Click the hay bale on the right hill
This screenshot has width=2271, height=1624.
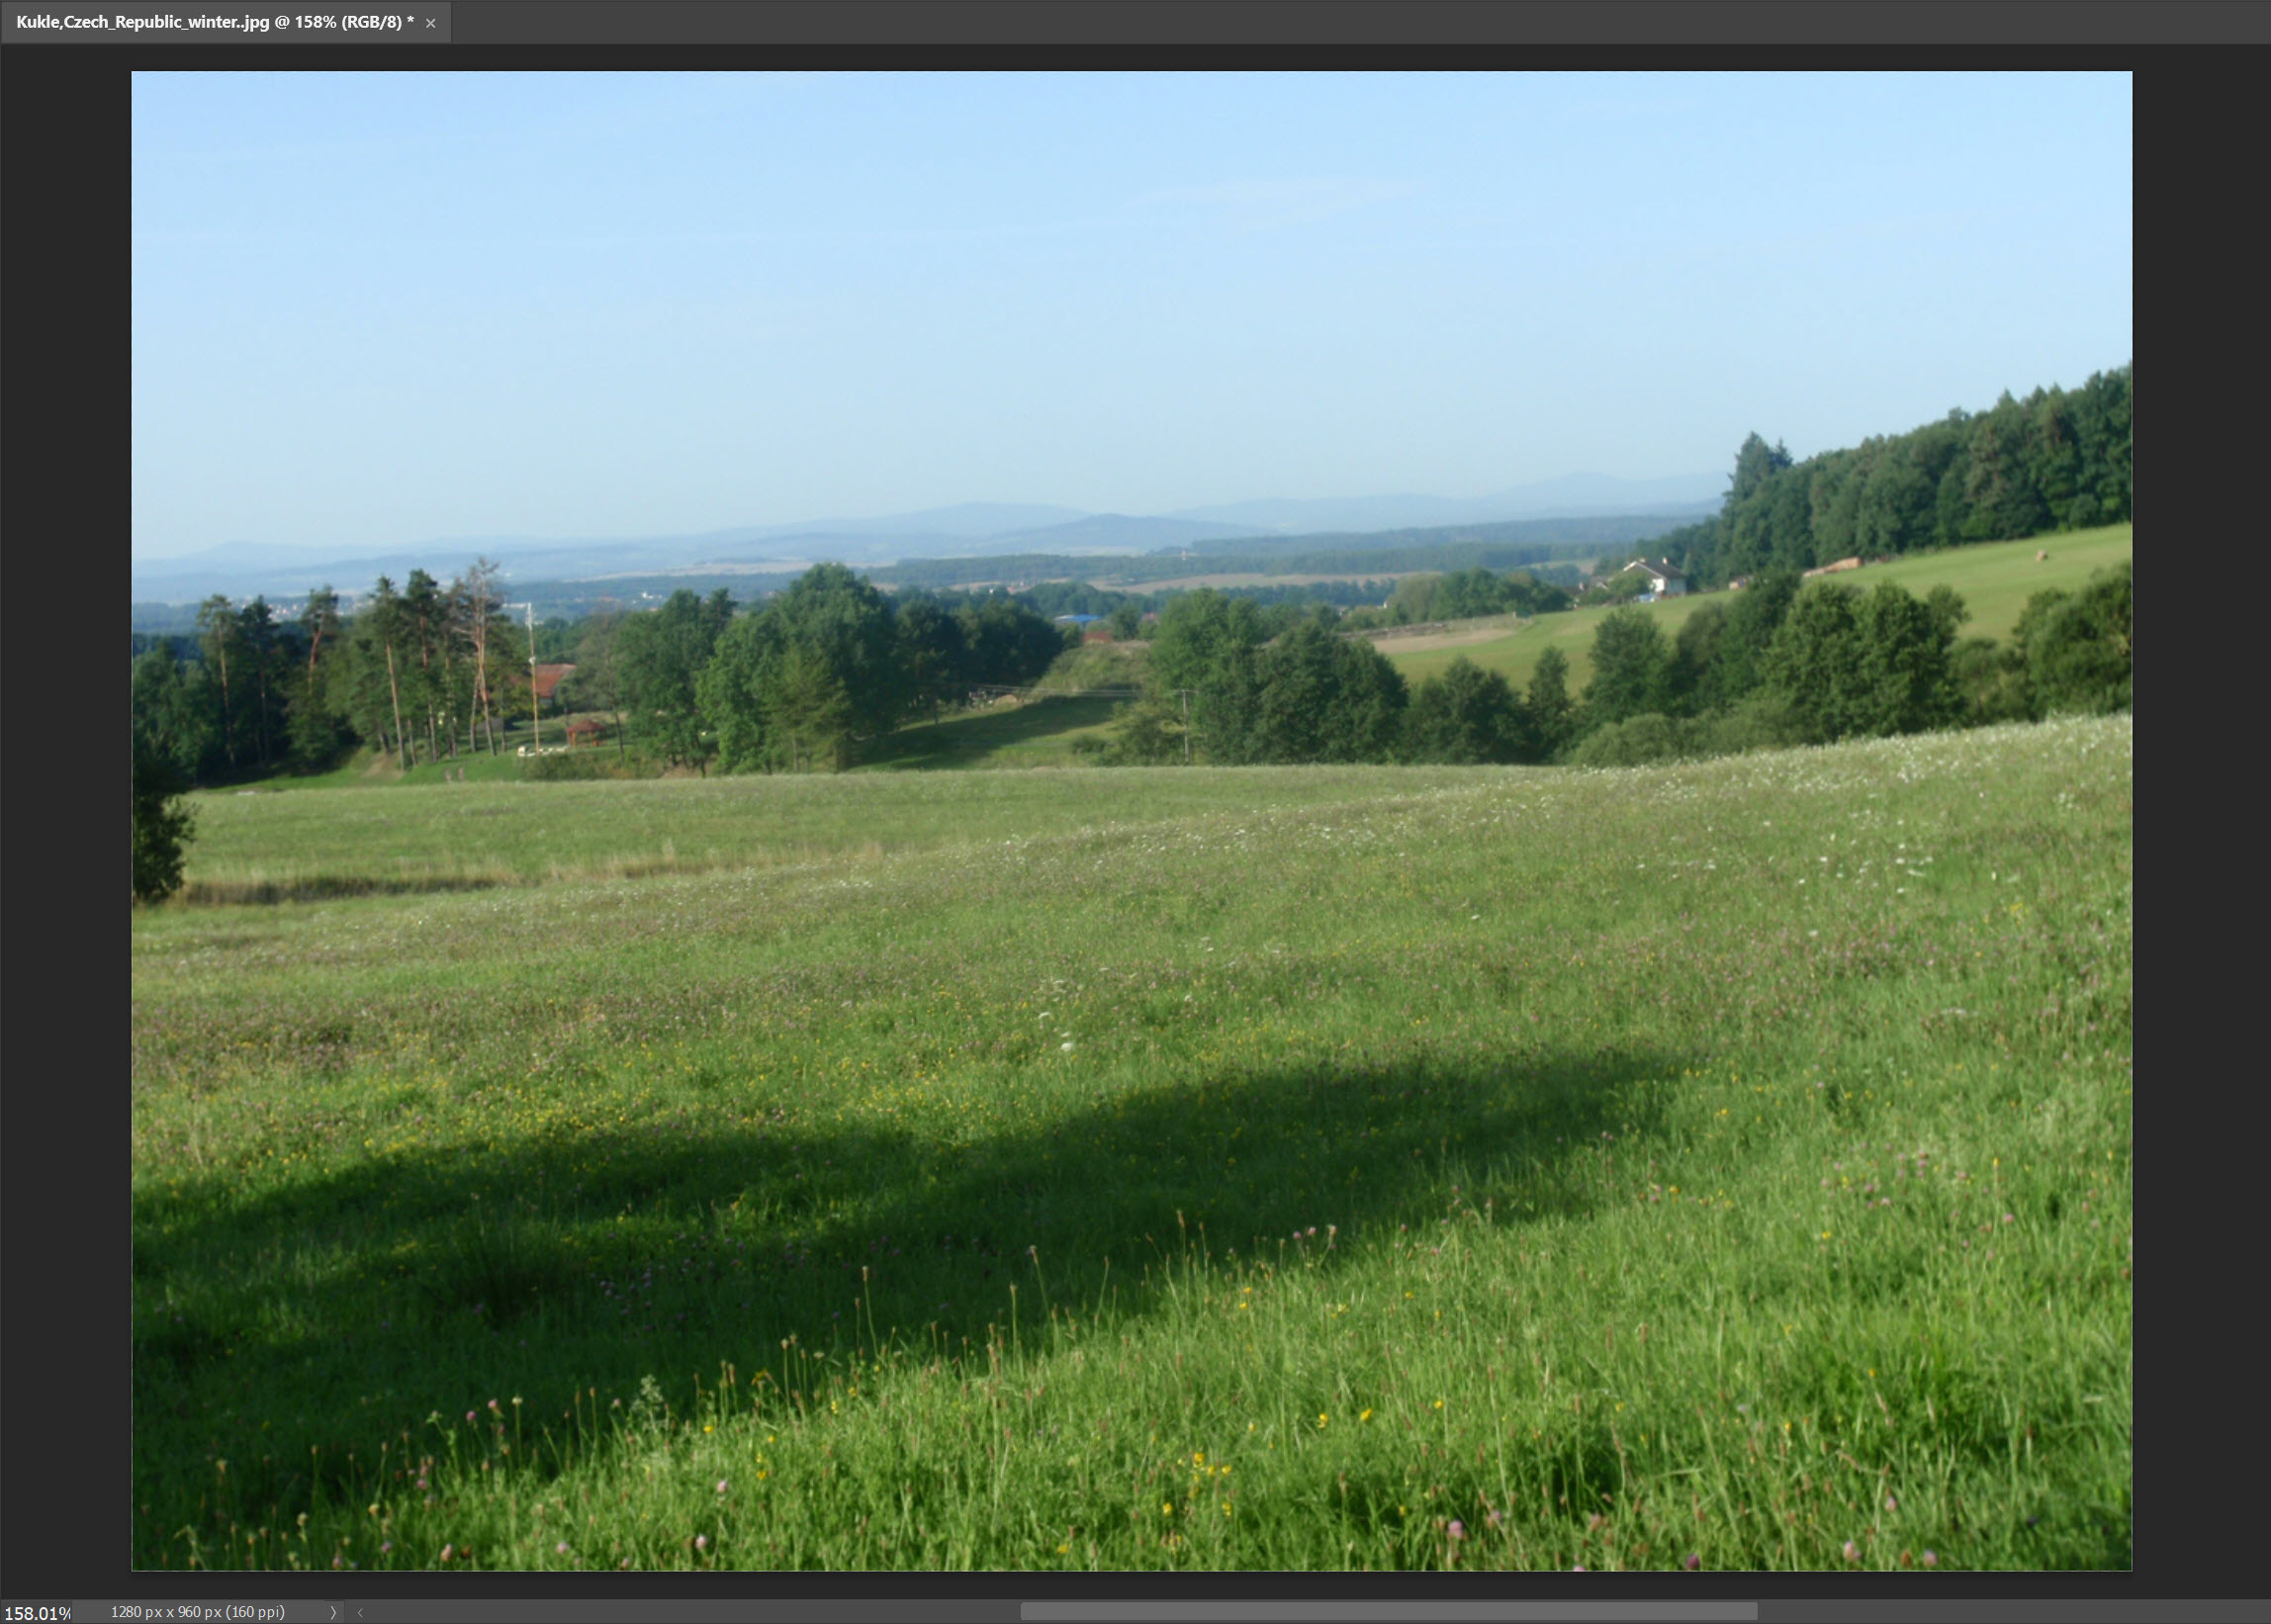click(2040, 555)
